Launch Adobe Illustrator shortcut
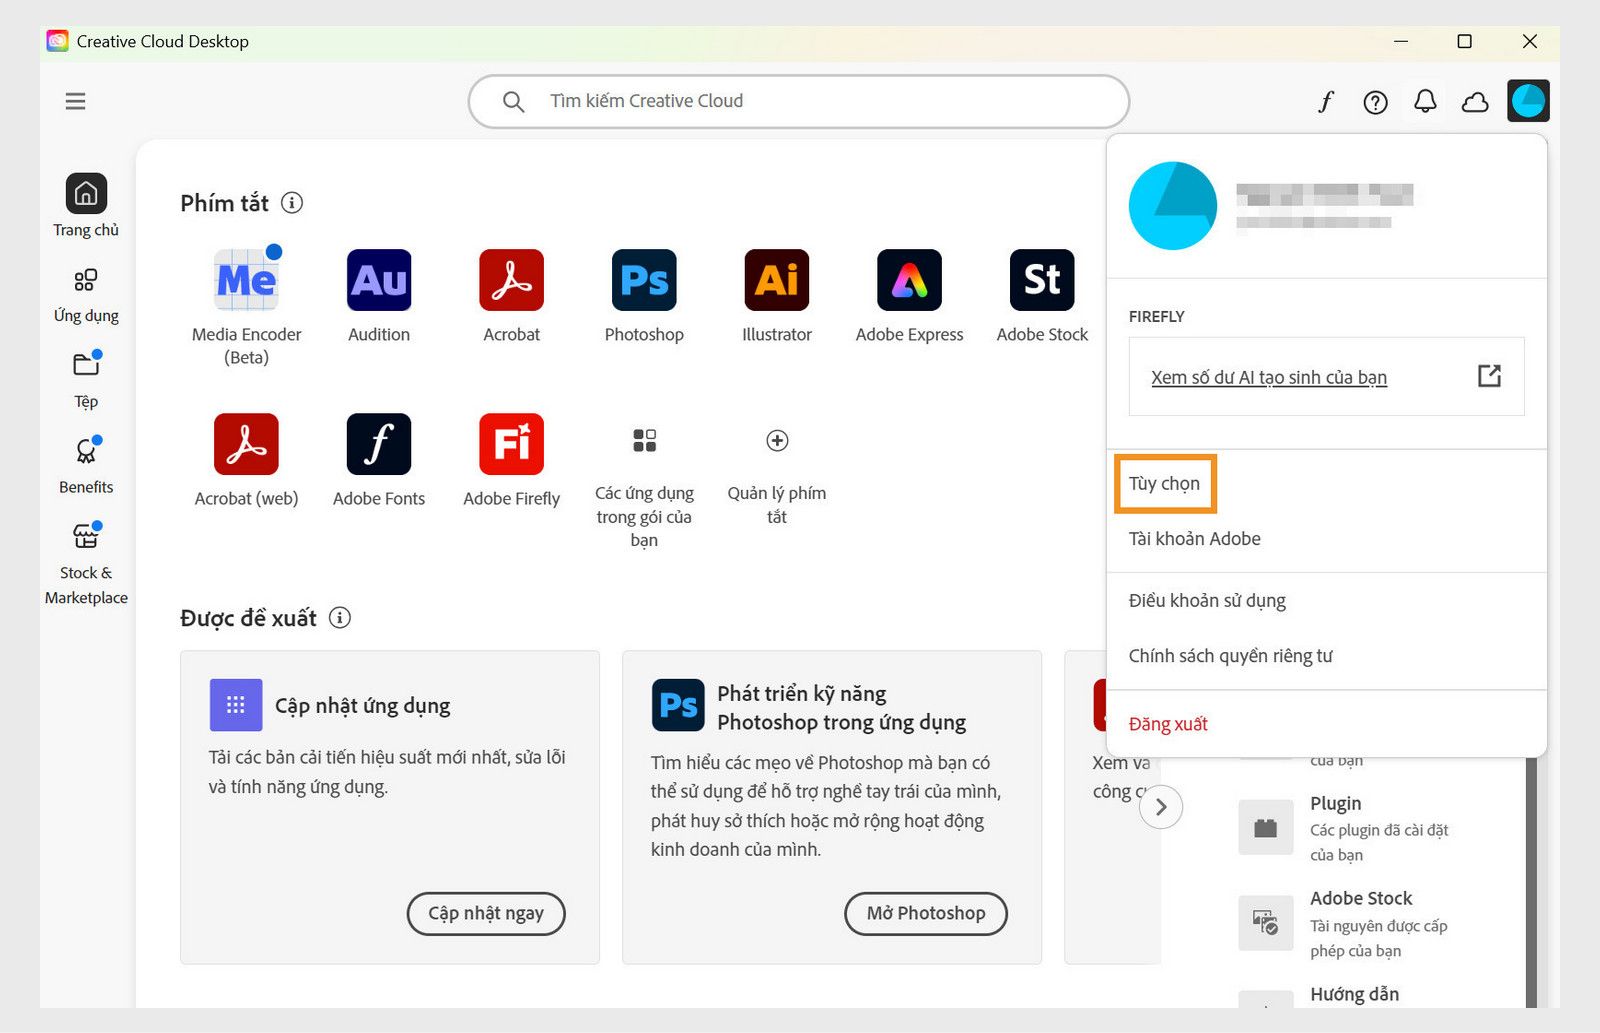Screen dimensions: 1600x1033 tap(776, 280)
